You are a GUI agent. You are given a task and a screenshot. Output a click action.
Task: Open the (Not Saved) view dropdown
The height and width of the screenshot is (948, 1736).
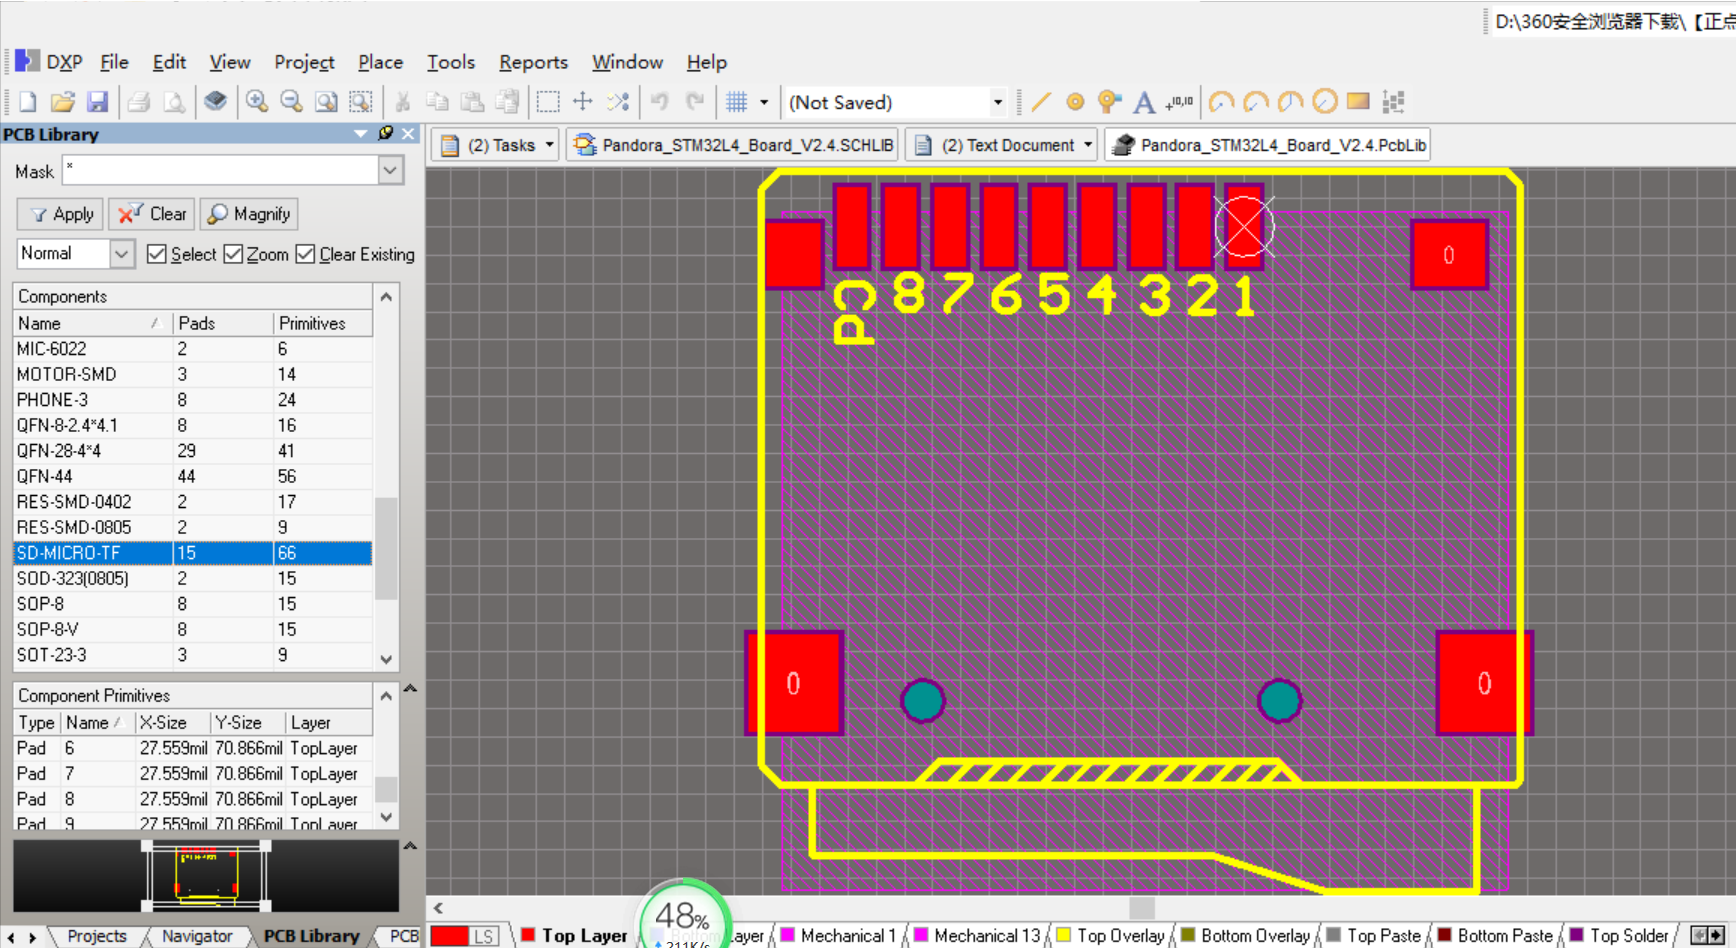pyautogui.click(x=997, y=102)
